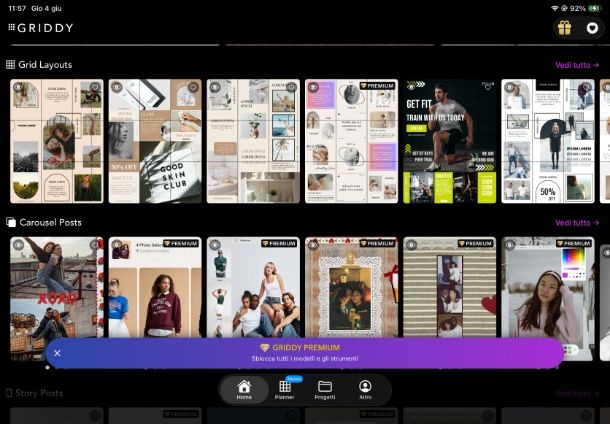610x424 pixels.
Task: Open the maroon sweatshirt carousel template
Action: [x=155, y=288]
